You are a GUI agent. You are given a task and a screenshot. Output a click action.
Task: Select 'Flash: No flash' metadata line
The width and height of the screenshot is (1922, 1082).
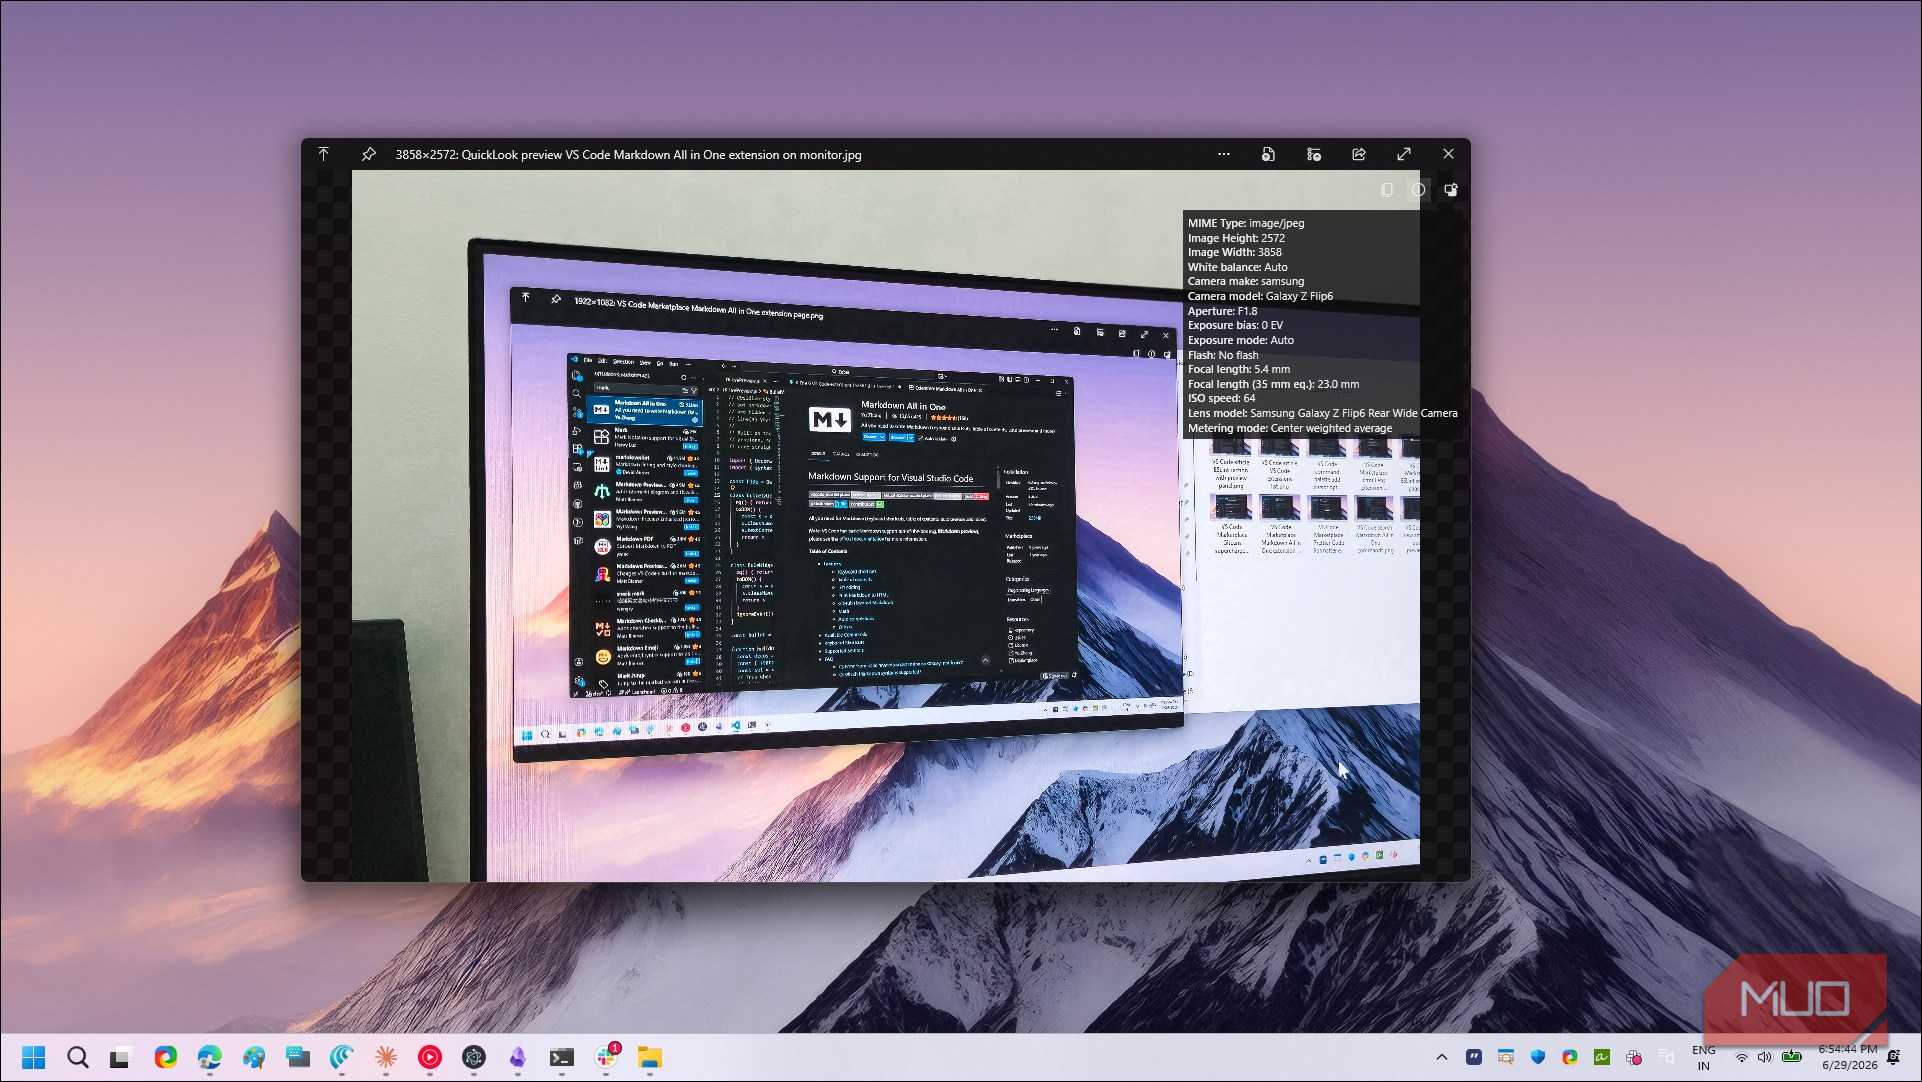(1223, 355)
